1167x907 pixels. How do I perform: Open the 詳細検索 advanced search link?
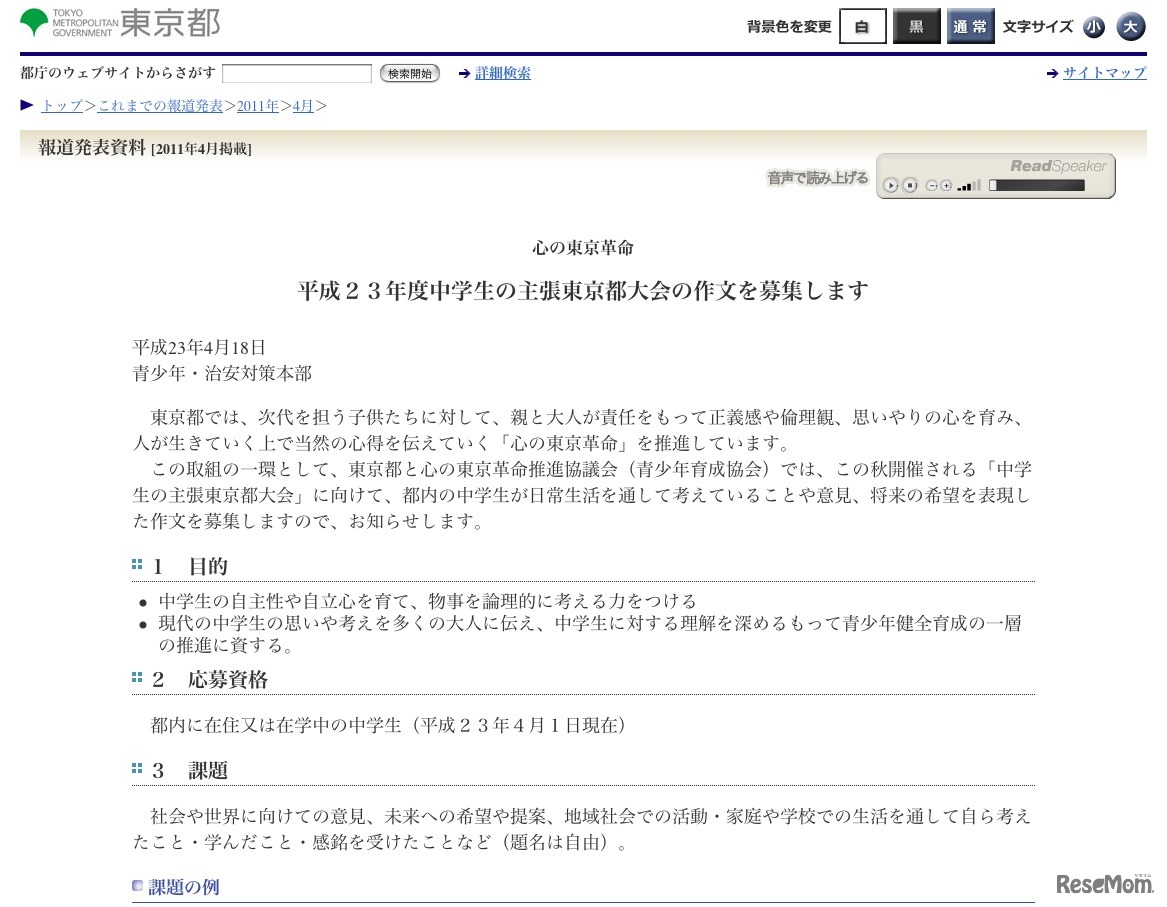click(503, 73)
